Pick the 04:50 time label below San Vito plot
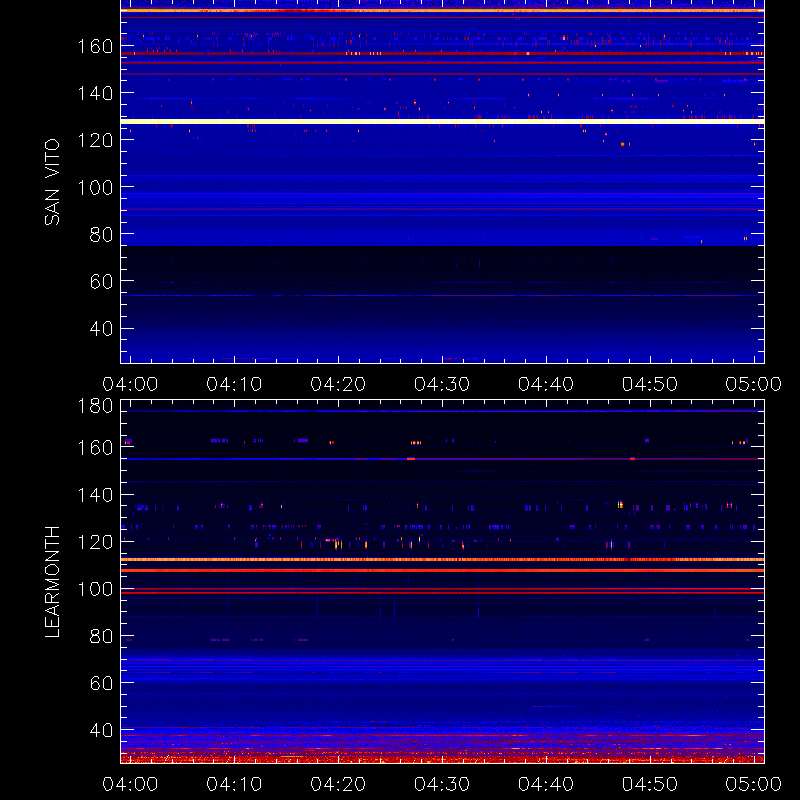The height and width of the screenshot is (800, 800). (650, 384)
